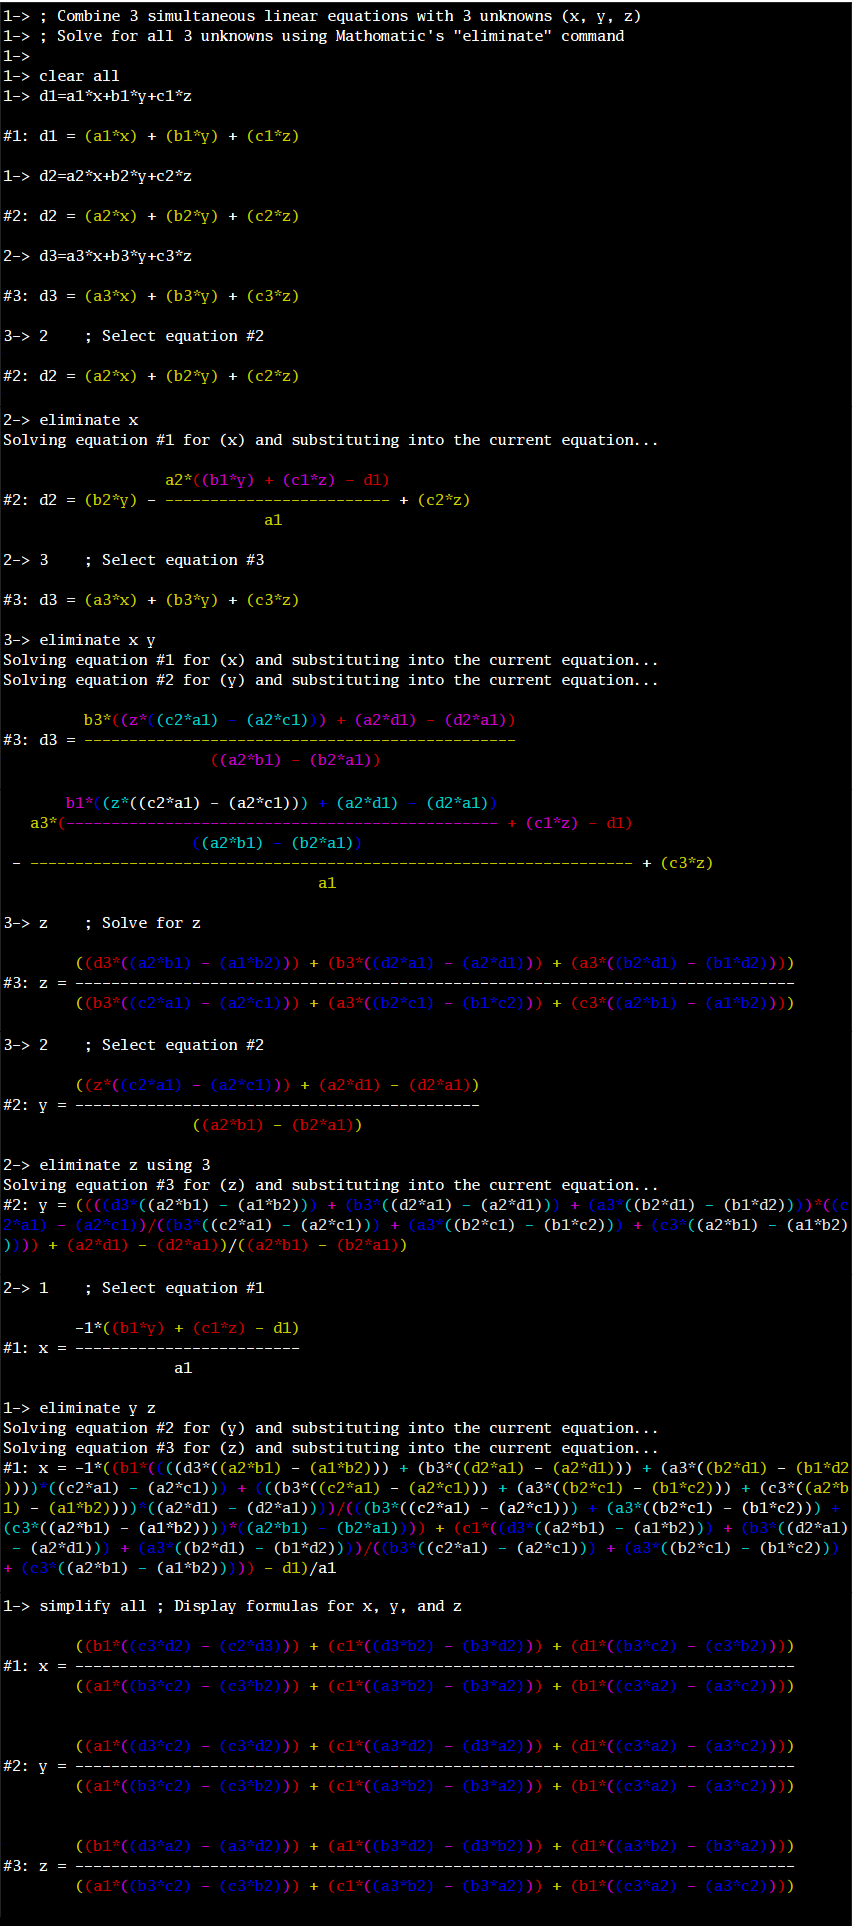The height and width of the screenshot is (1926, 852).
Task: Select the input line 'd2=a2*x+b2*y+c2*z'
Action: pos(115,176)
